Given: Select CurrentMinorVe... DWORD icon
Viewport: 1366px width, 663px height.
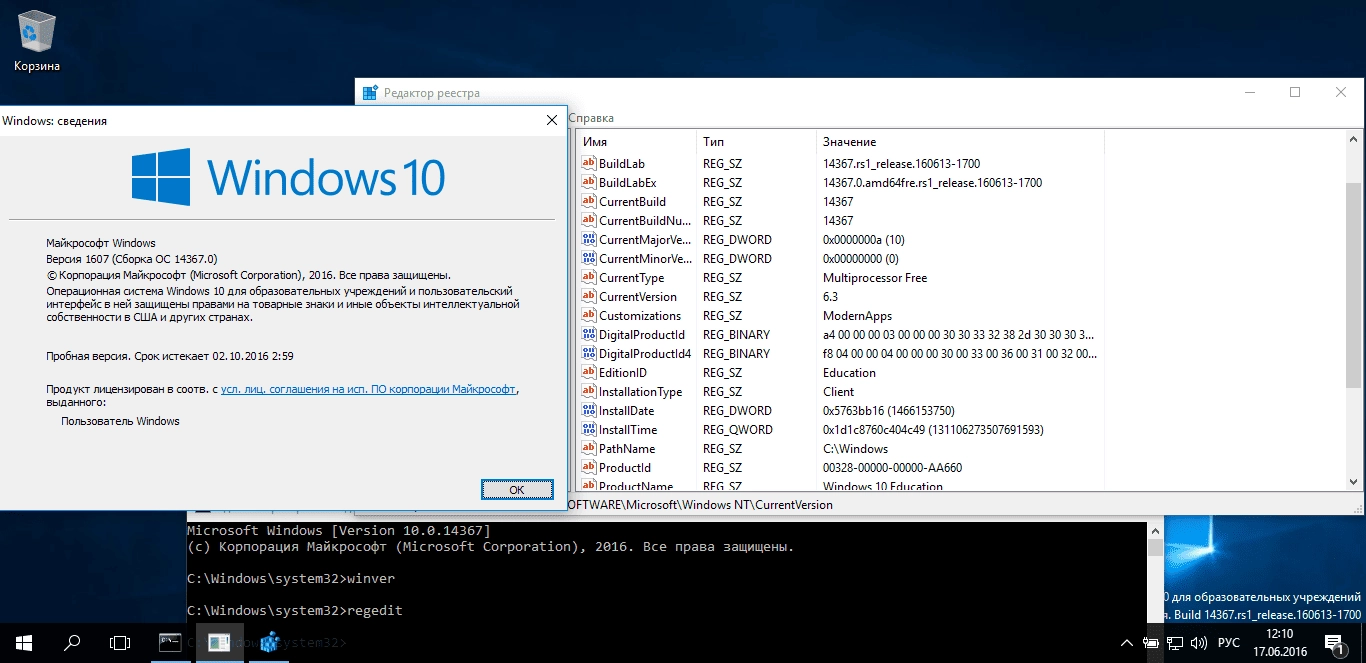Looking at the screenshot, I should tap(589, 258).
